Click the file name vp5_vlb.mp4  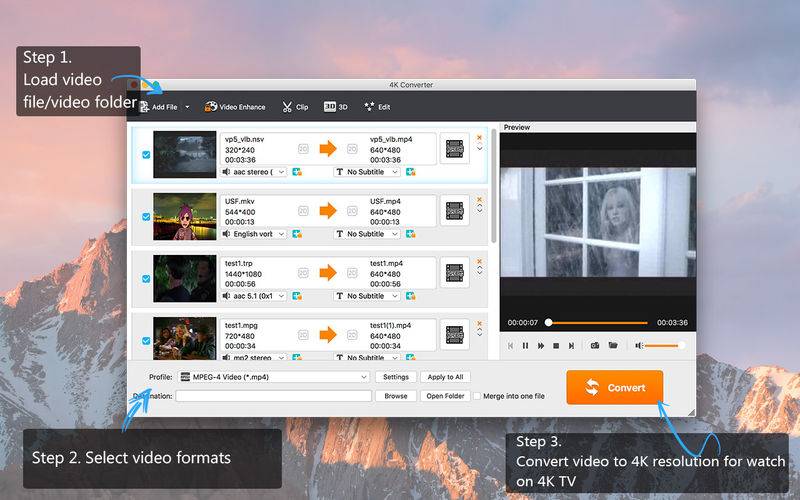pos(391,139)
